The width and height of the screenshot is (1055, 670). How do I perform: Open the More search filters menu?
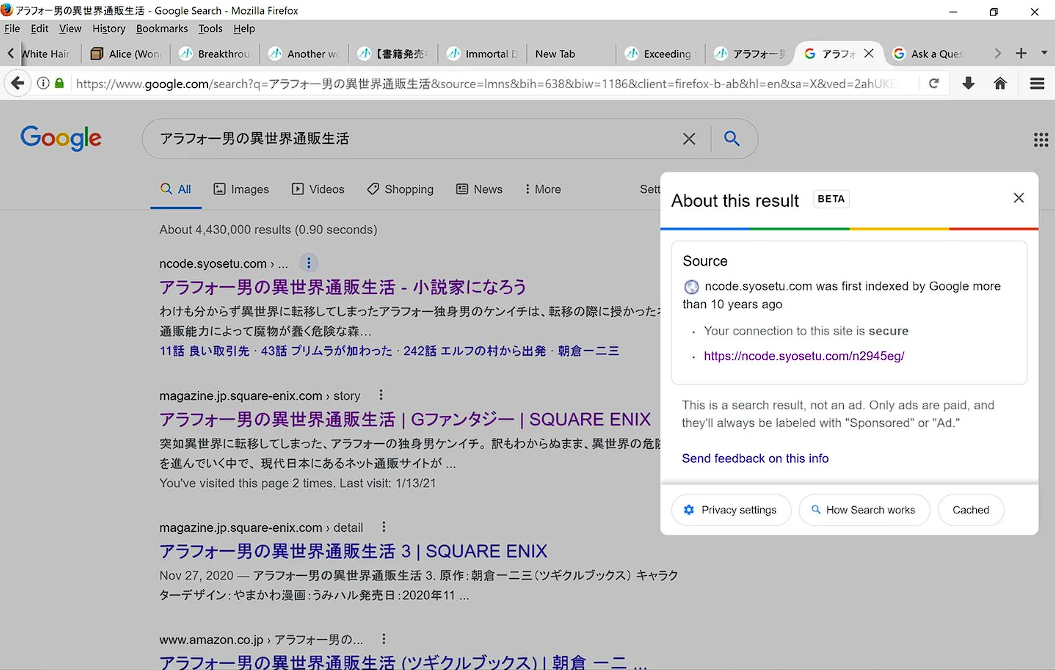point(542,190)
